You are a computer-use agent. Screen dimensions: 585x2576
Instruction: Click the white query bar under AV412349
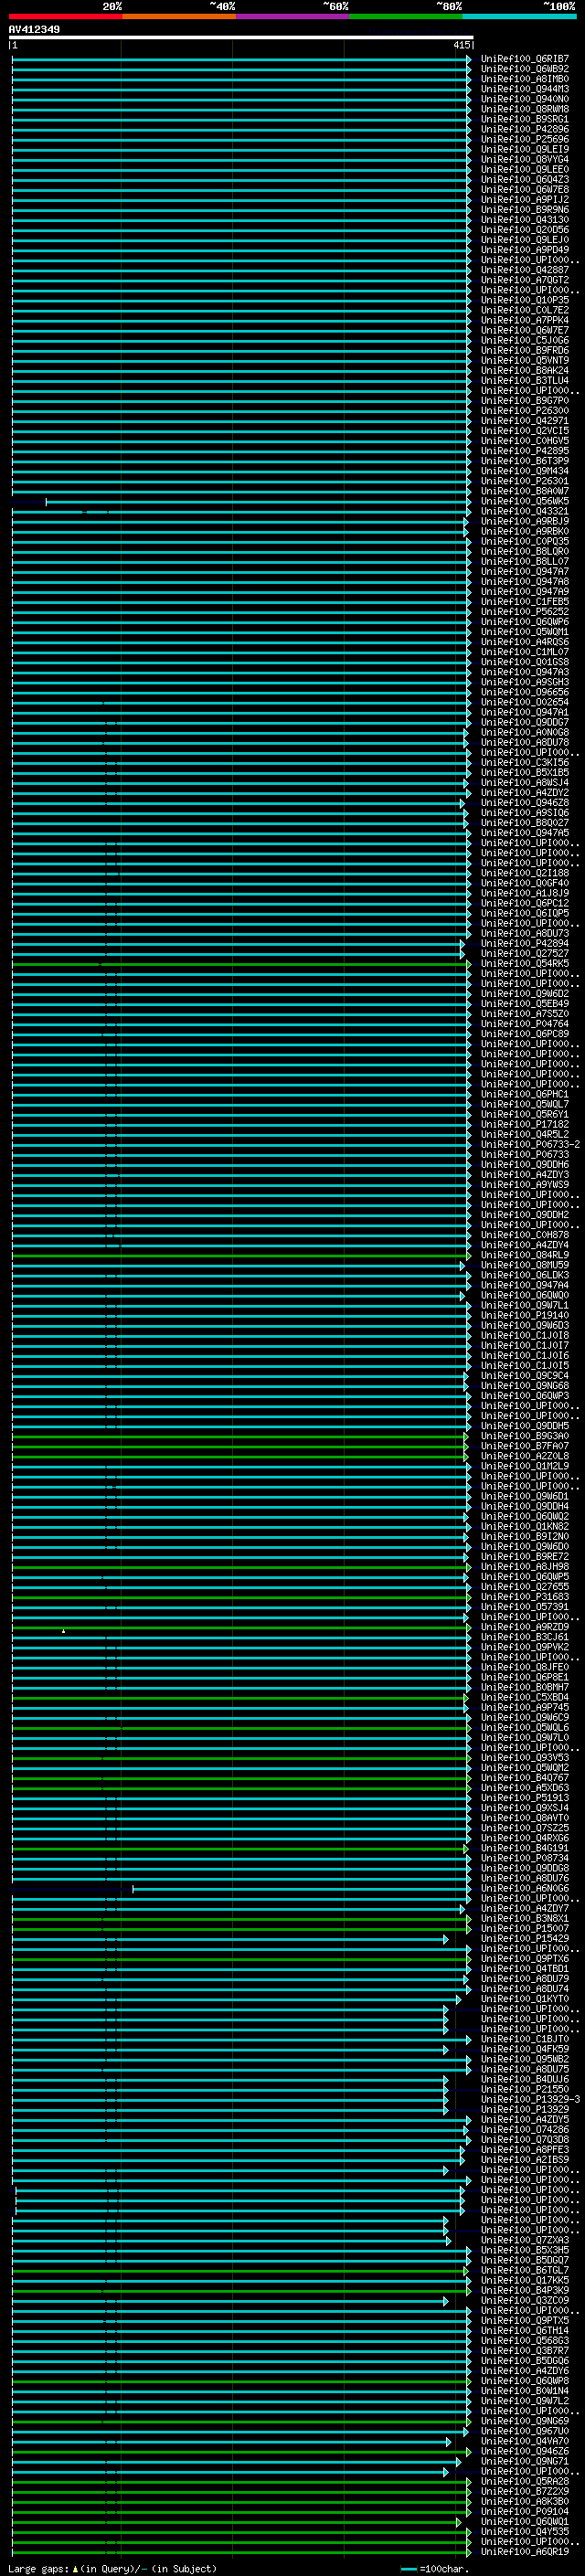(x=241, y=37)
